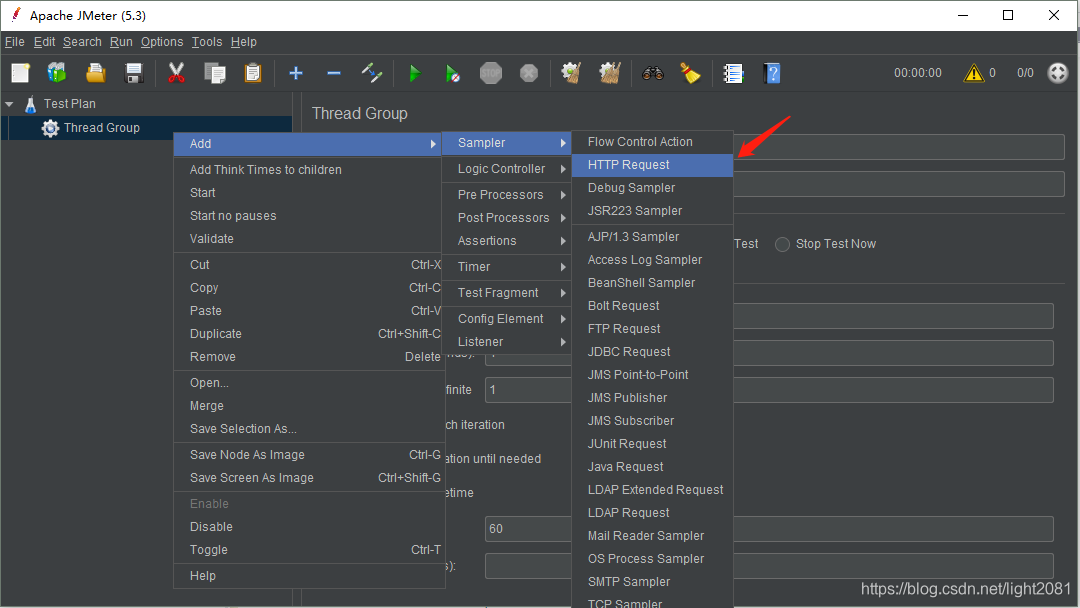Click the Cut scissors icon
1080x608 pixels.
coord(176,73)
